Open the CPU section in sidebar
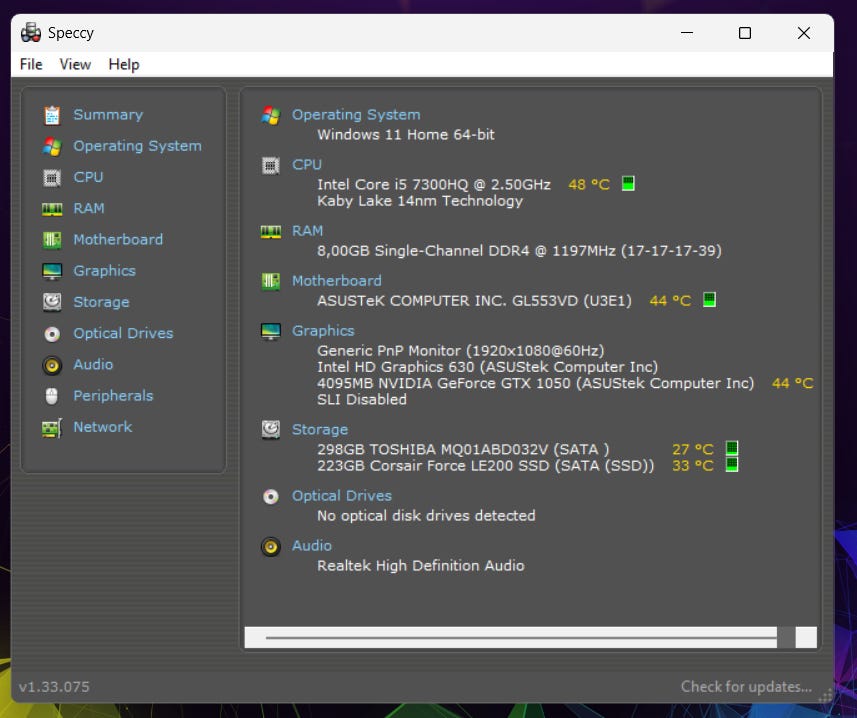This screenshot has height=718, width=857. coord(89,177)
